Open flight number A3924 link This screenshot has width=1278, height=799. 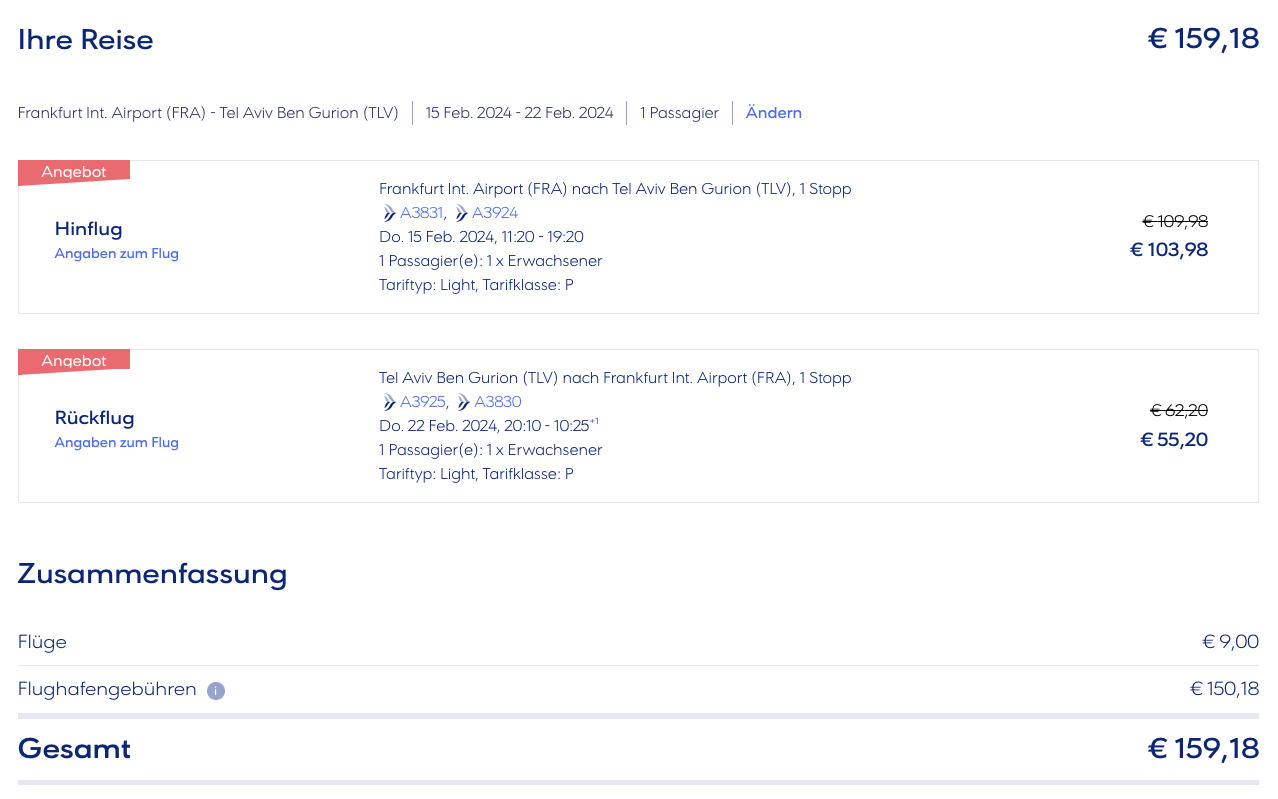[495, 213]
